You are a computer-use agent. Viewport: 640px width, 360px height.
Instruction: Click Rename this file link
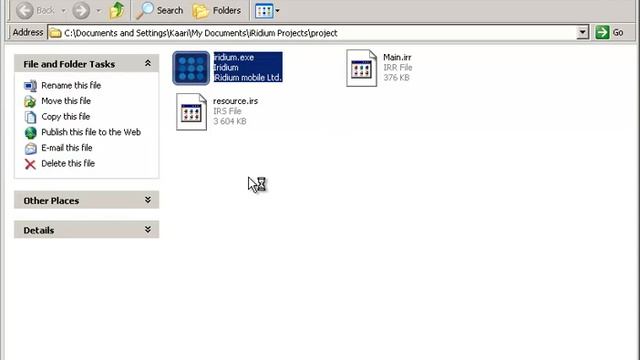(71, 85)
